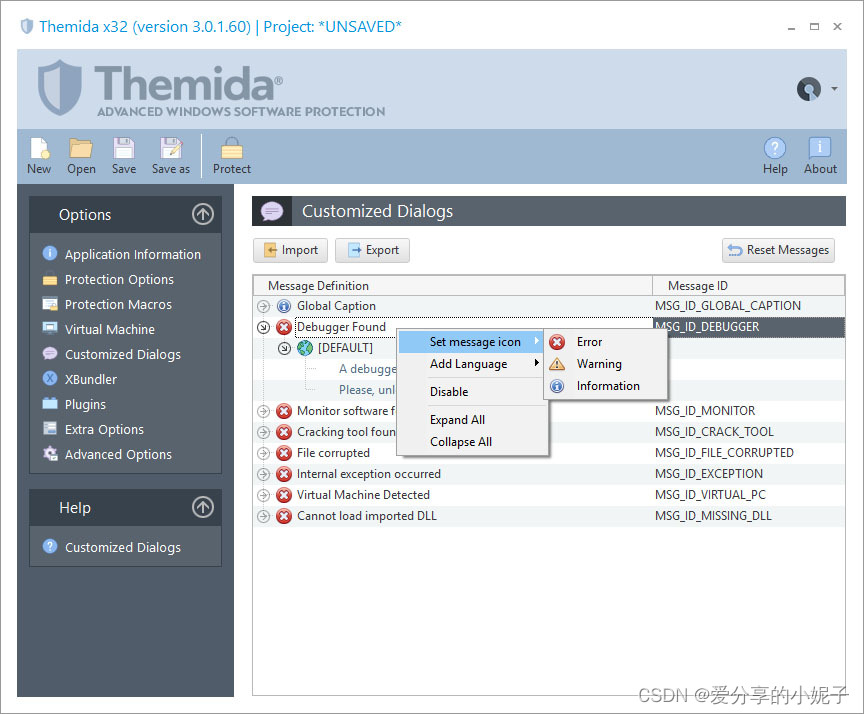Image resolution: width=864 pixels, height=714 pixels.
Task: Click error icon of File corrupted
Action: tap(284, 453)
